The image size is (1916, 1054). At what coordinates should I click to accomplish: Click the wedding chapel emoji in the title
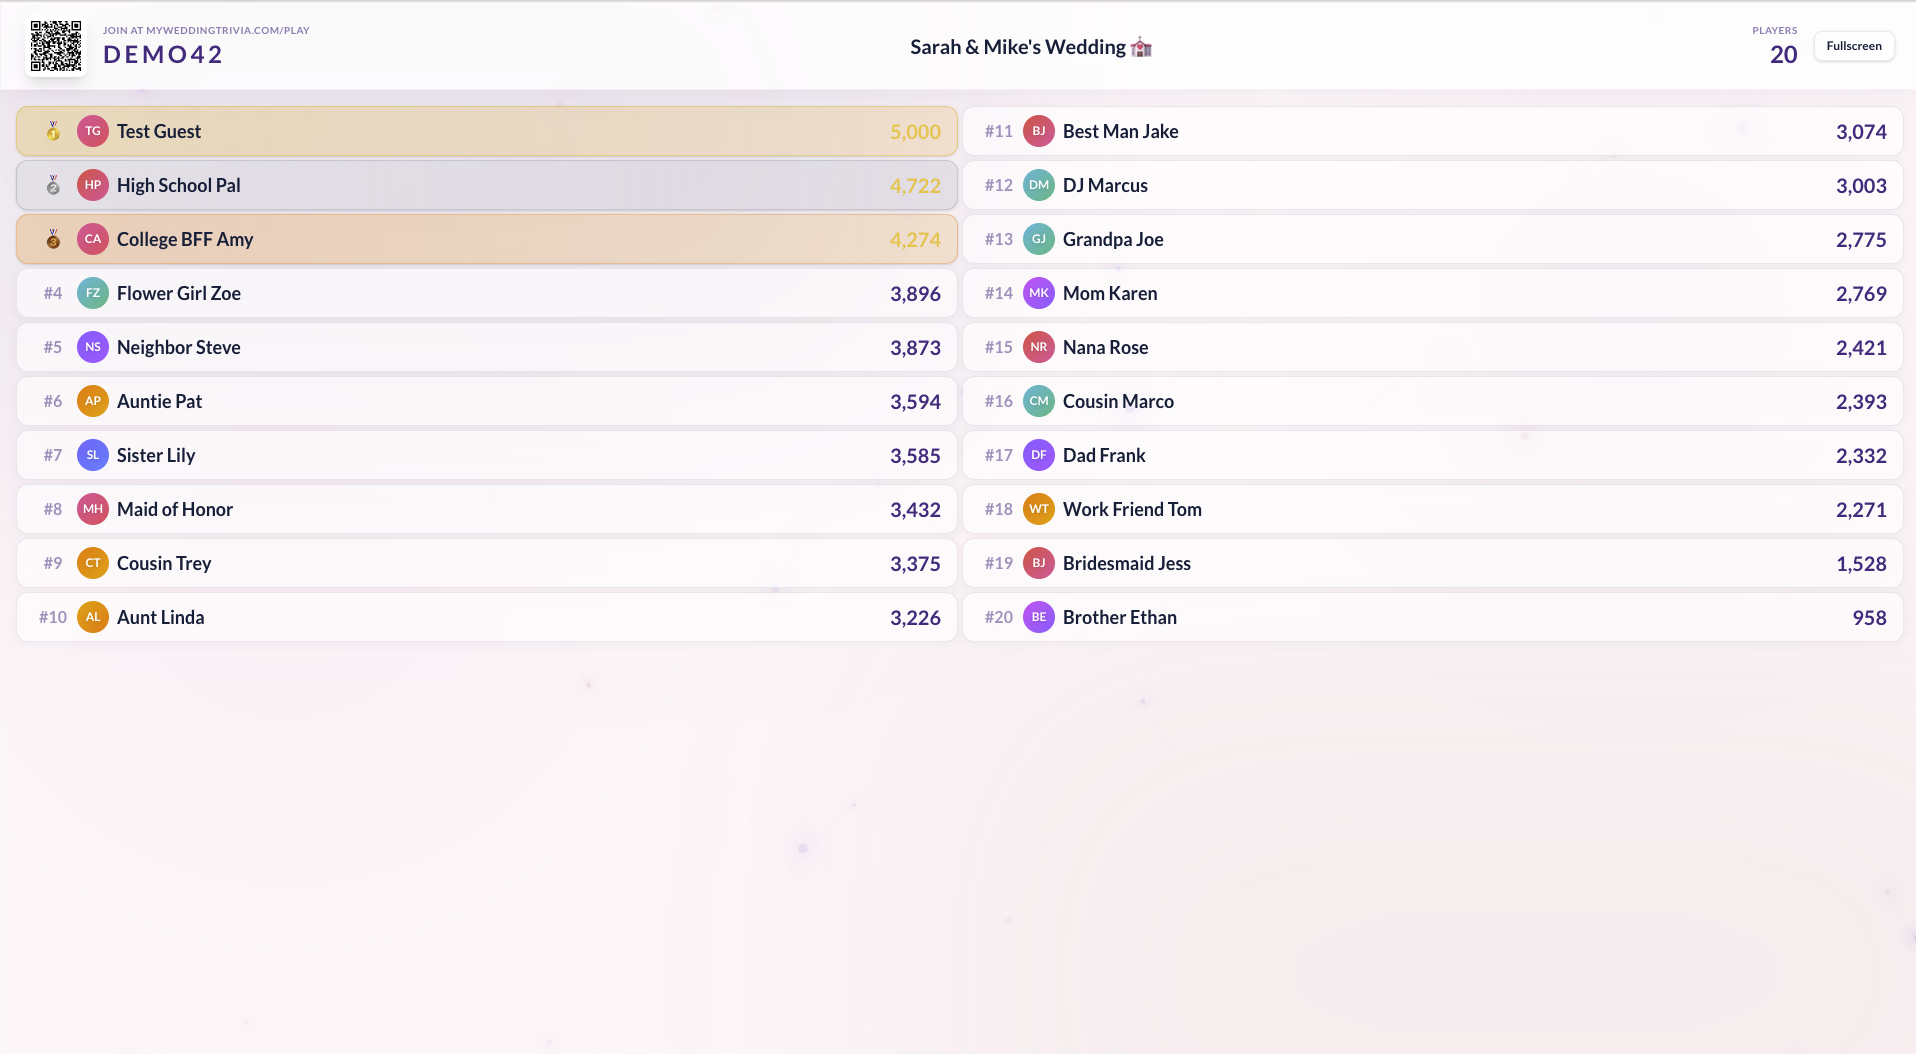pyautogui.click(x=1141, y=47)
